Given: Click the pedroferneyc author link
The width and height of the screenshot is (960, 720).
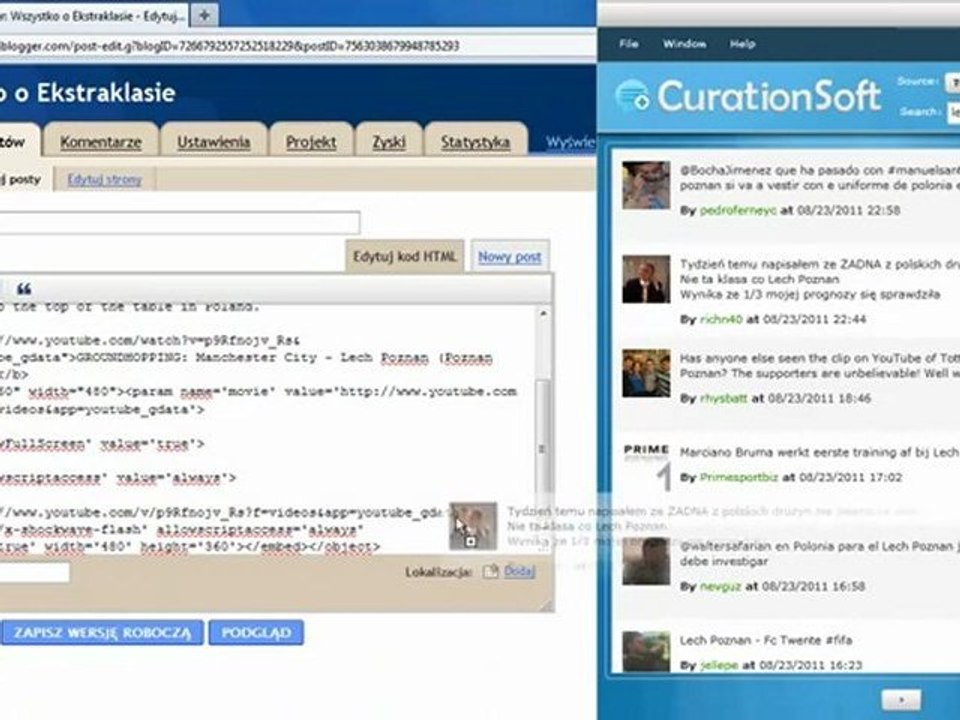Looking at the screenshot, I should point(738,210).
